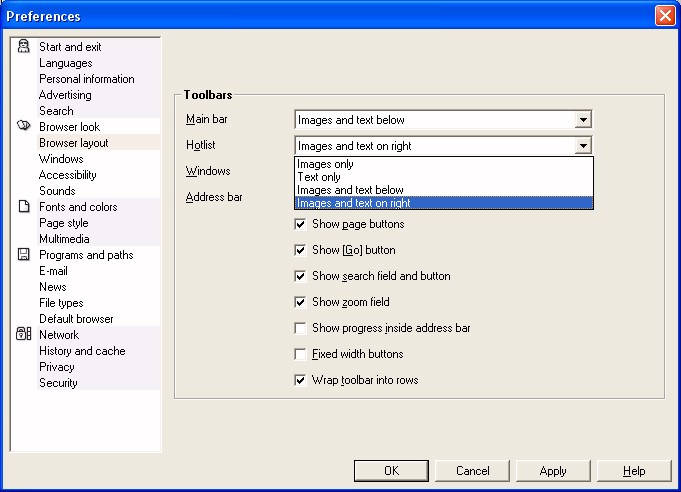The height and width of the screenshot is (492, 681).
Task: Toggle the Fixed width buttons checkbox
Action: [301, 354]
